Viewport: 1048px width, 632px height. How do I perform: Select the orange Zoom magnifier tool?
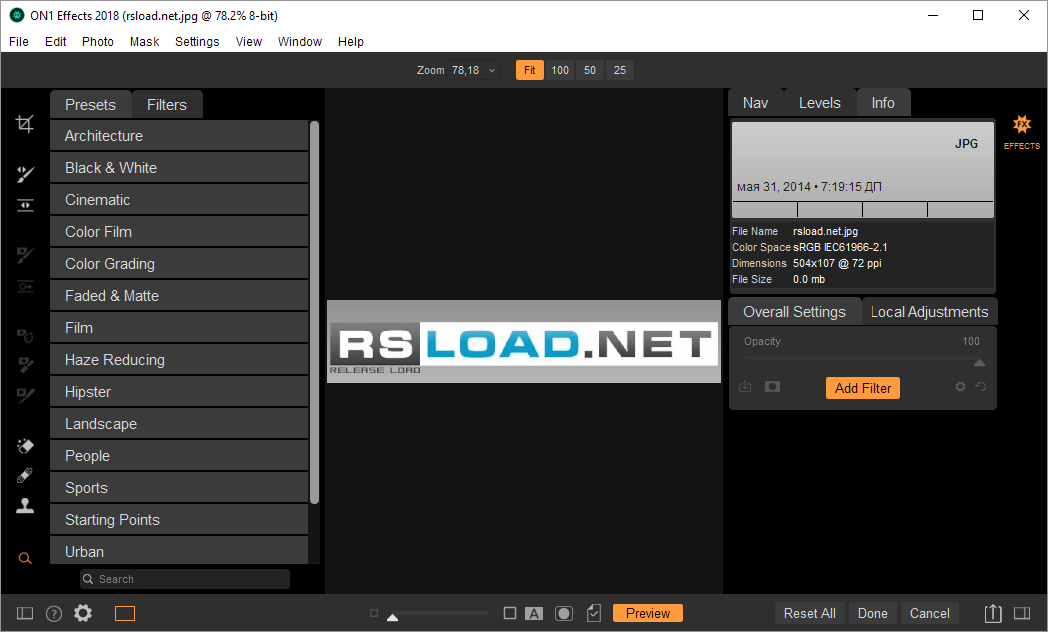25,559
